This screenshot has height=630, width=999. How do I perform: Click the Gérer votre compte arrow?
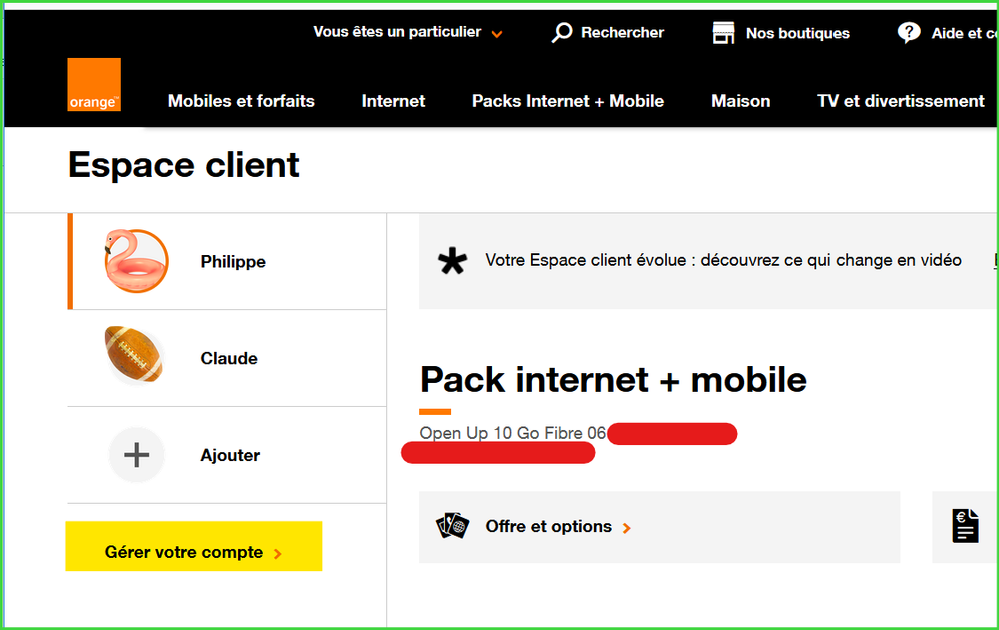(x=278, y=553)
